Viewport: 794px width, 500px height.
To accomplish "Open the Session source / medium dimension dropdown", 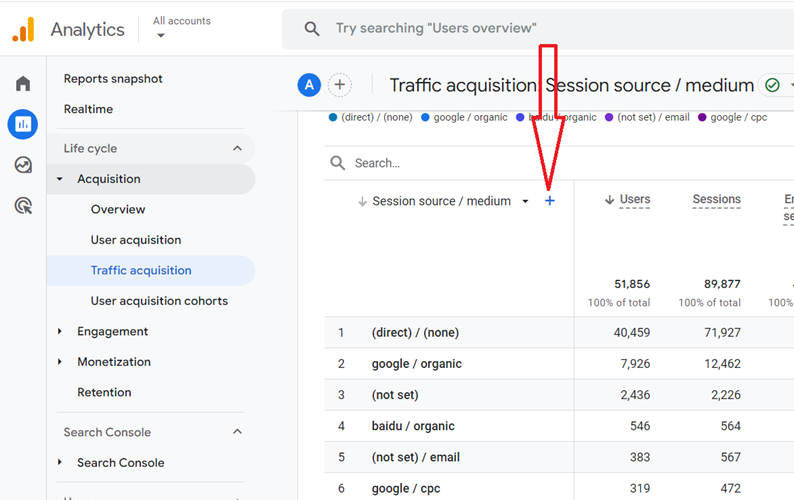I will click(x=526, y=202).
